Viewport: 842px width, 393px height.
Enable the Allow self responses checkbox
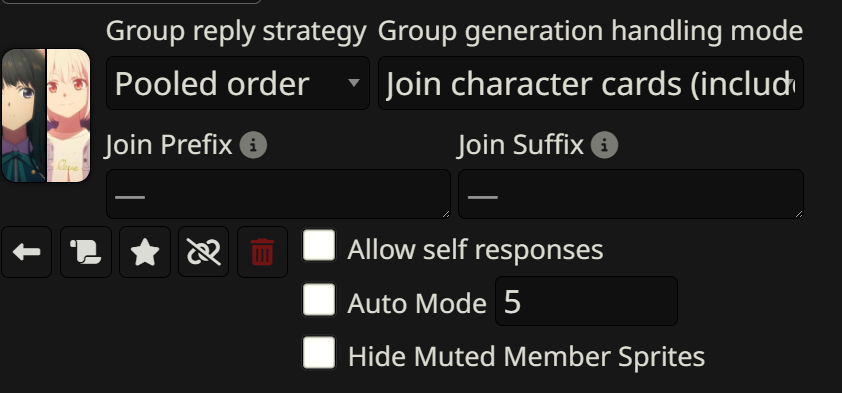[x=319, y=245]
